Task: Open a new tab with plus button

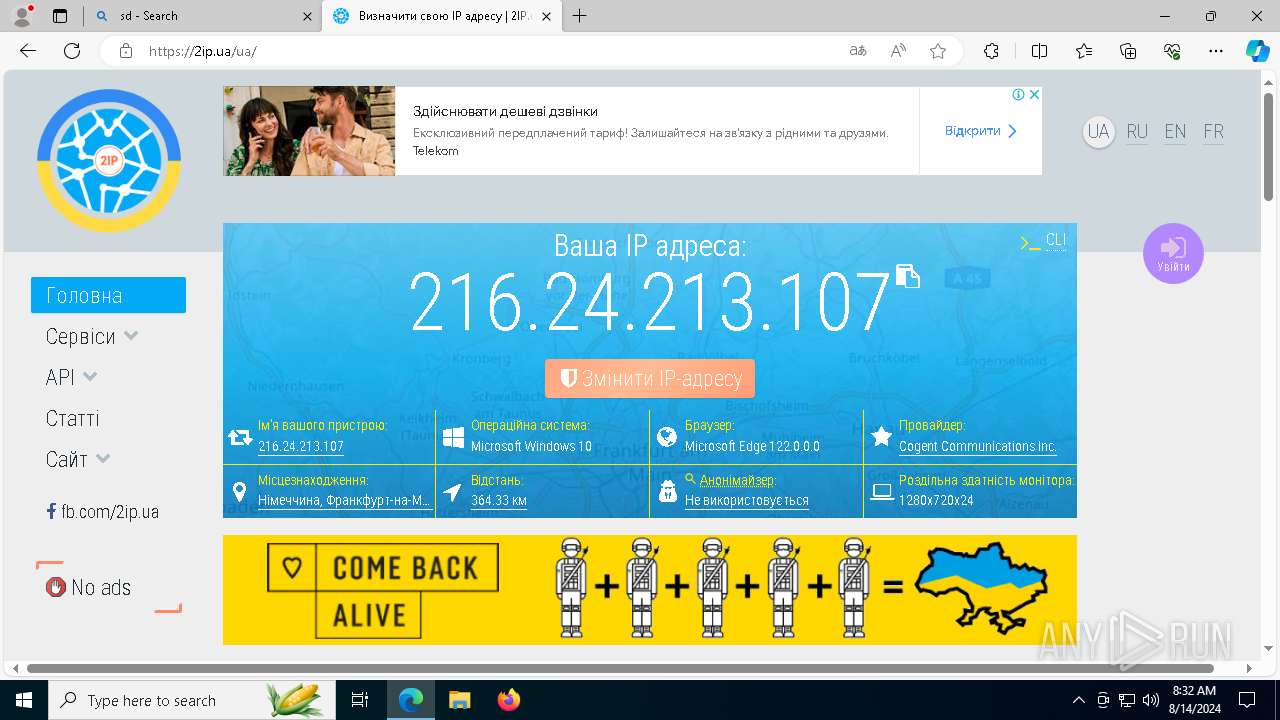Action: coord(579,16)
